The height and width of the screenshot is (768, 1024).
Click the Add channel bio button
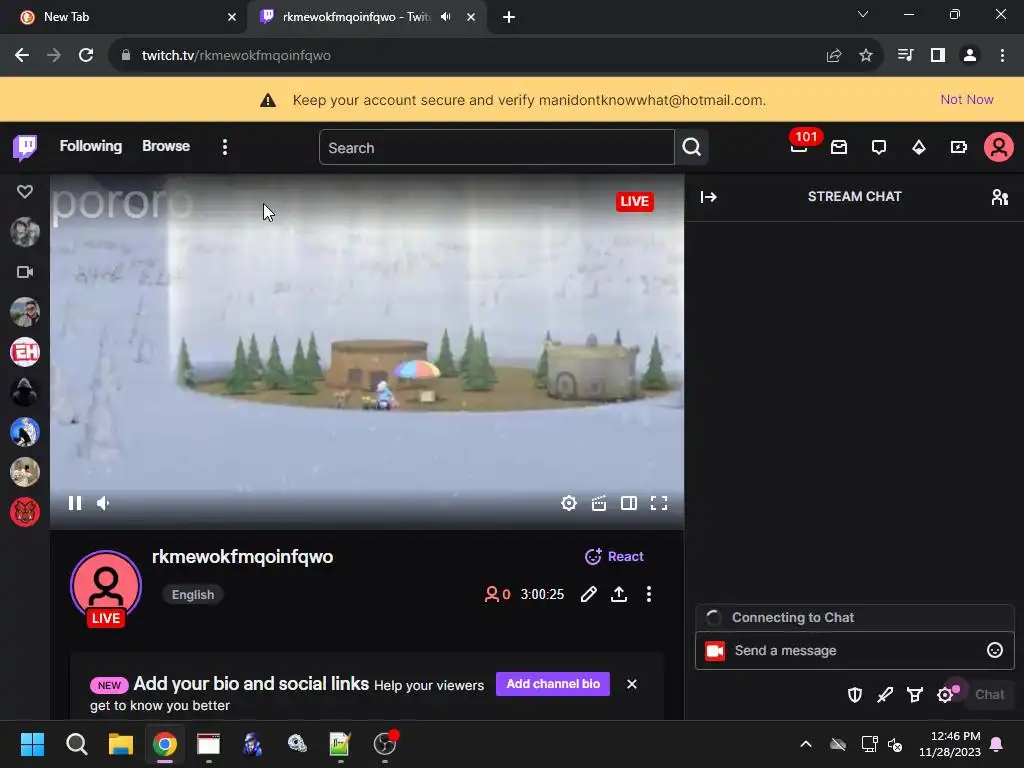(552, 684)
